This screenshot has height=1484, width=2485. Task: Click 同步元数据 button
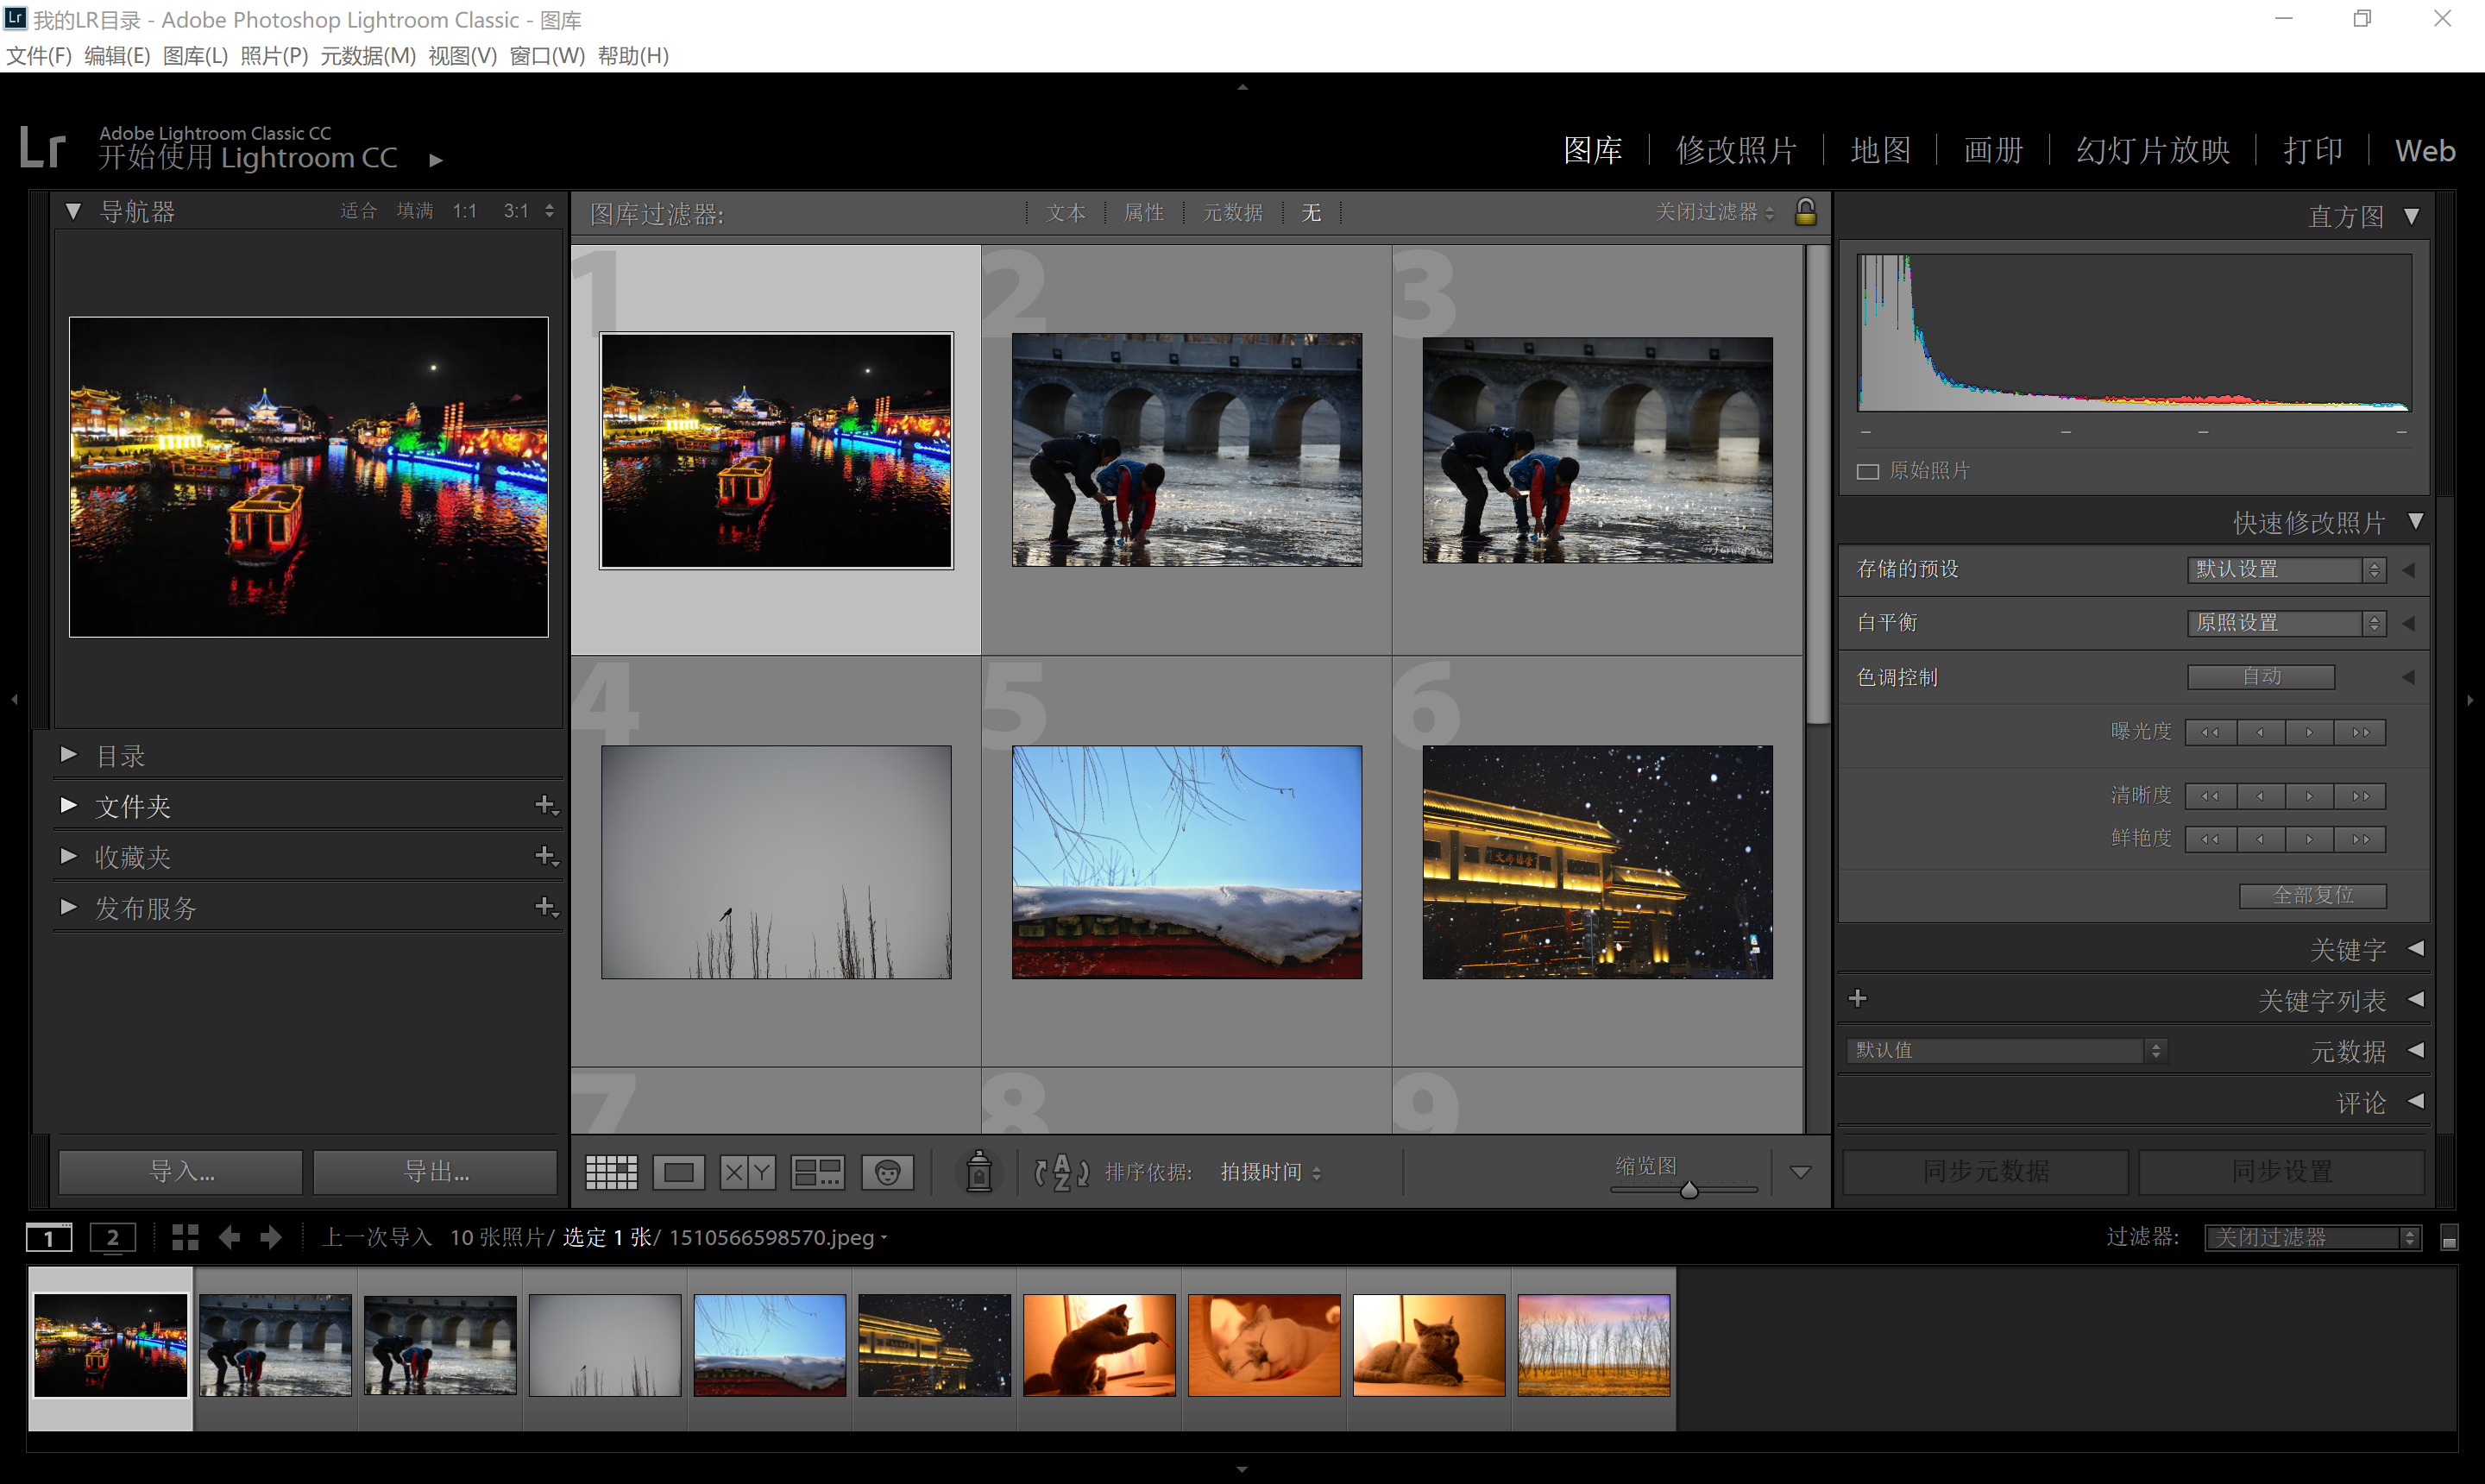[x=1986, y=1172]
